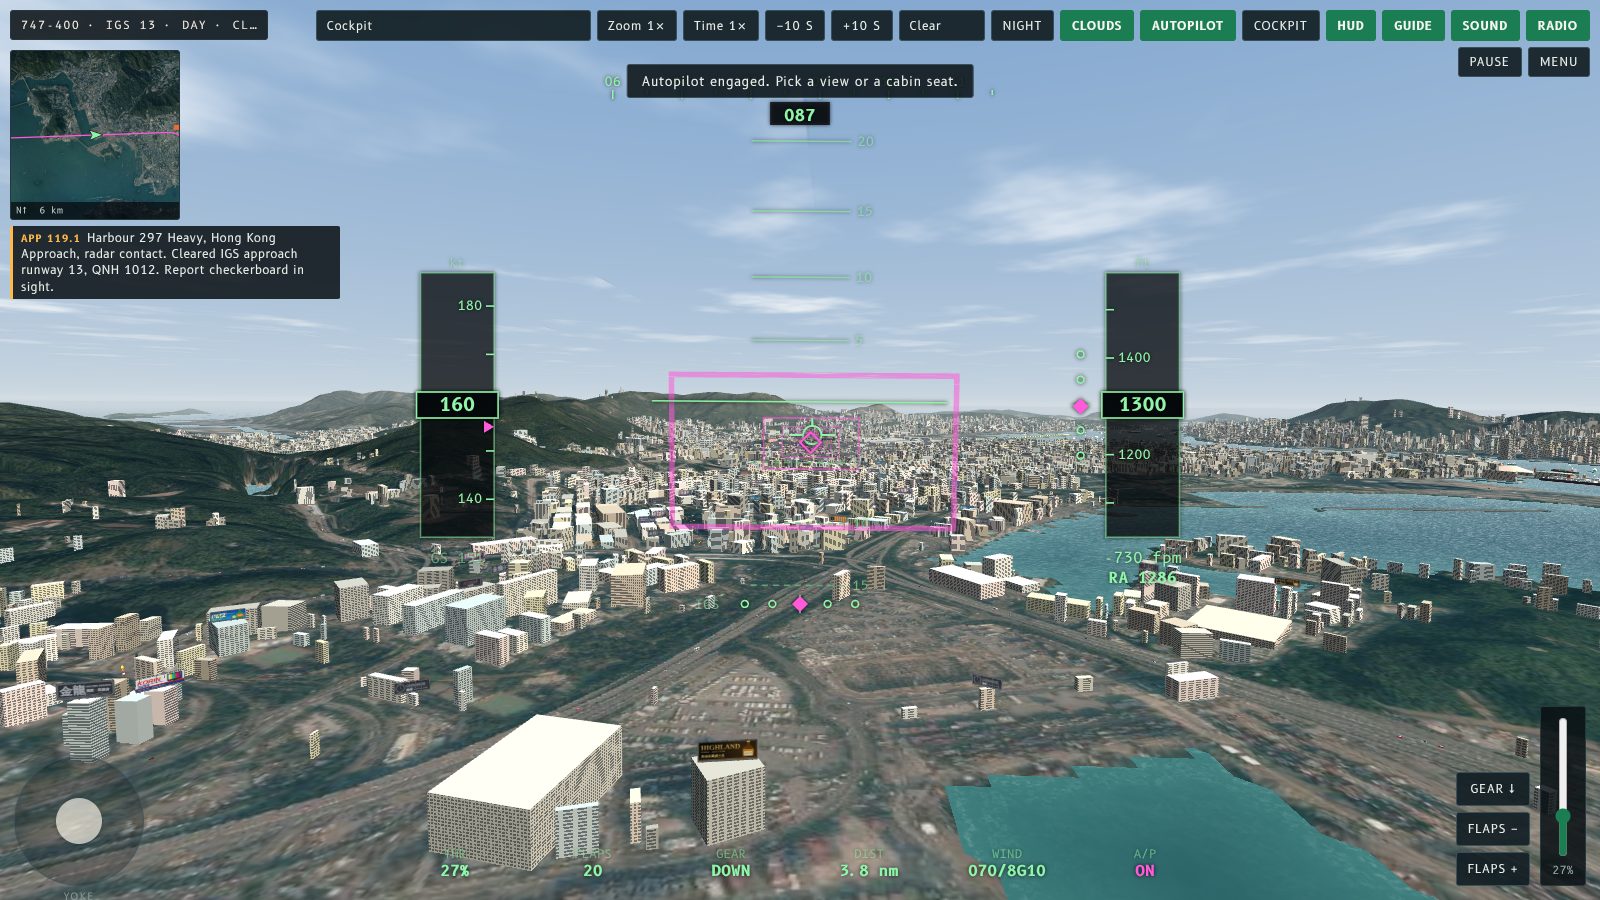
Task: Open the Time 1× speed selector
Action: pos(720,26)
